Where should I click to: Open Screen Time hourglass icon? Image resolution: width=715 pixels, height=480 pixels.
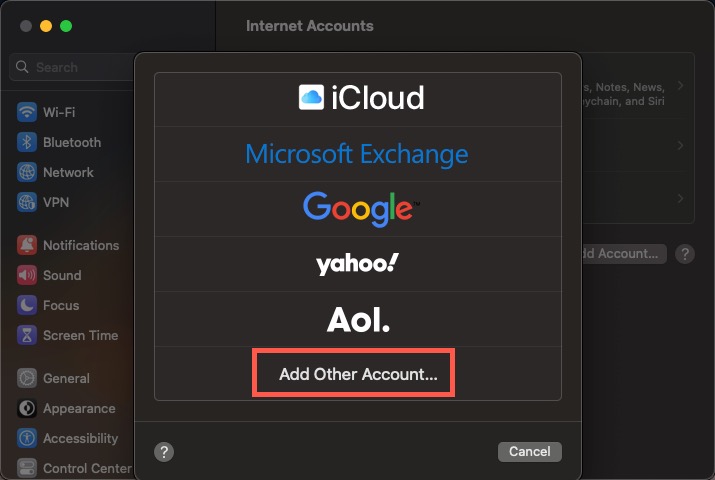pyautogui.click(x=27, y=335)
